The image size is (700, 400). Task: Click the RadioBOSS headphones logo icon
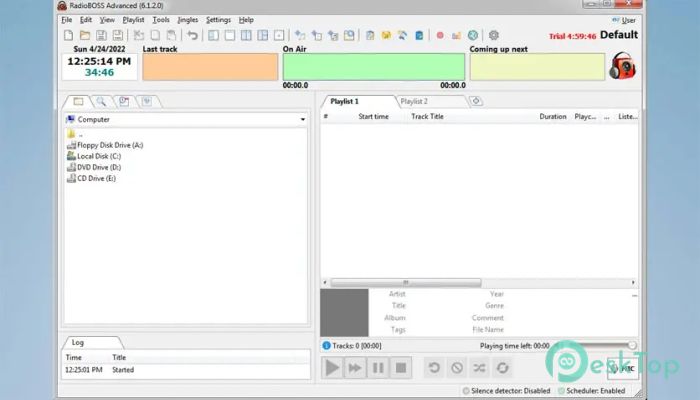[x=622, y=66]
